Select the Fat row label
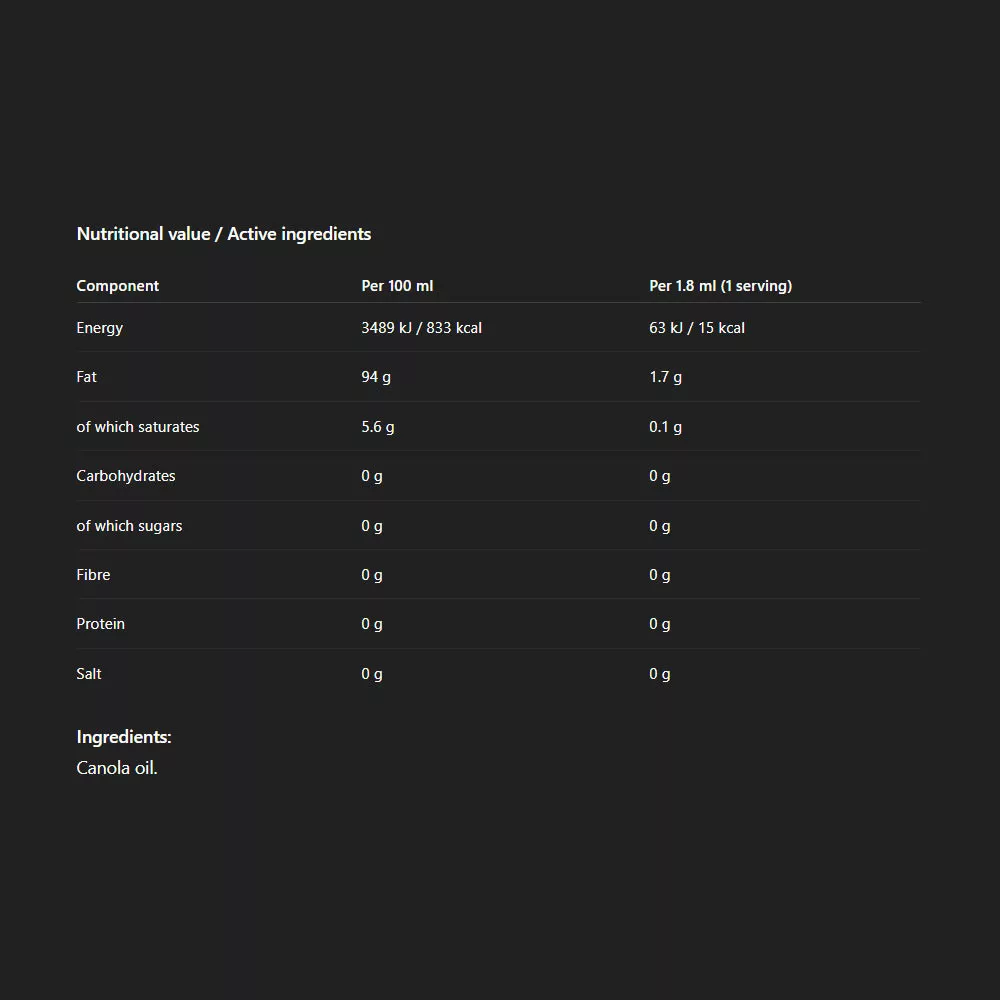This screenshot has width=1000, height=1000. 86,377
